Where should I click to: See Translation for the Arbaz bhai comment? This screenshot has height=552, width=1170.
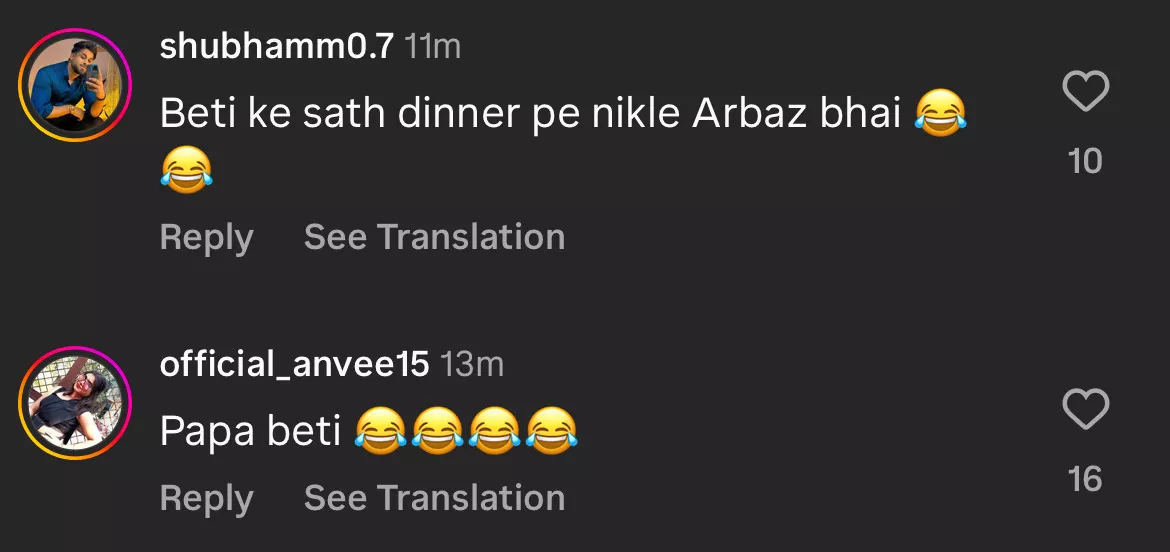[x=434, y=237]
